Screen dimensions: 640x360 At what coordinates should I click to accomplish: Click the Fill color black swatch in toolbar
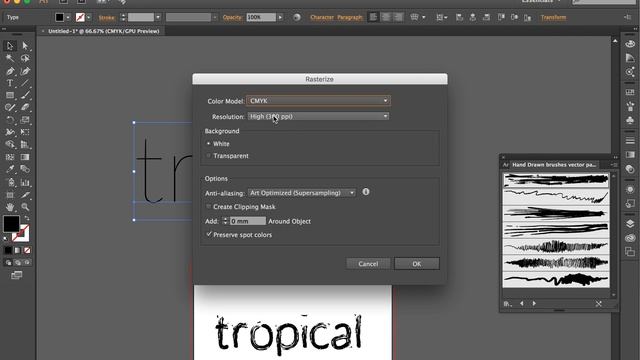pyautogui.click(x=11, y=224)
